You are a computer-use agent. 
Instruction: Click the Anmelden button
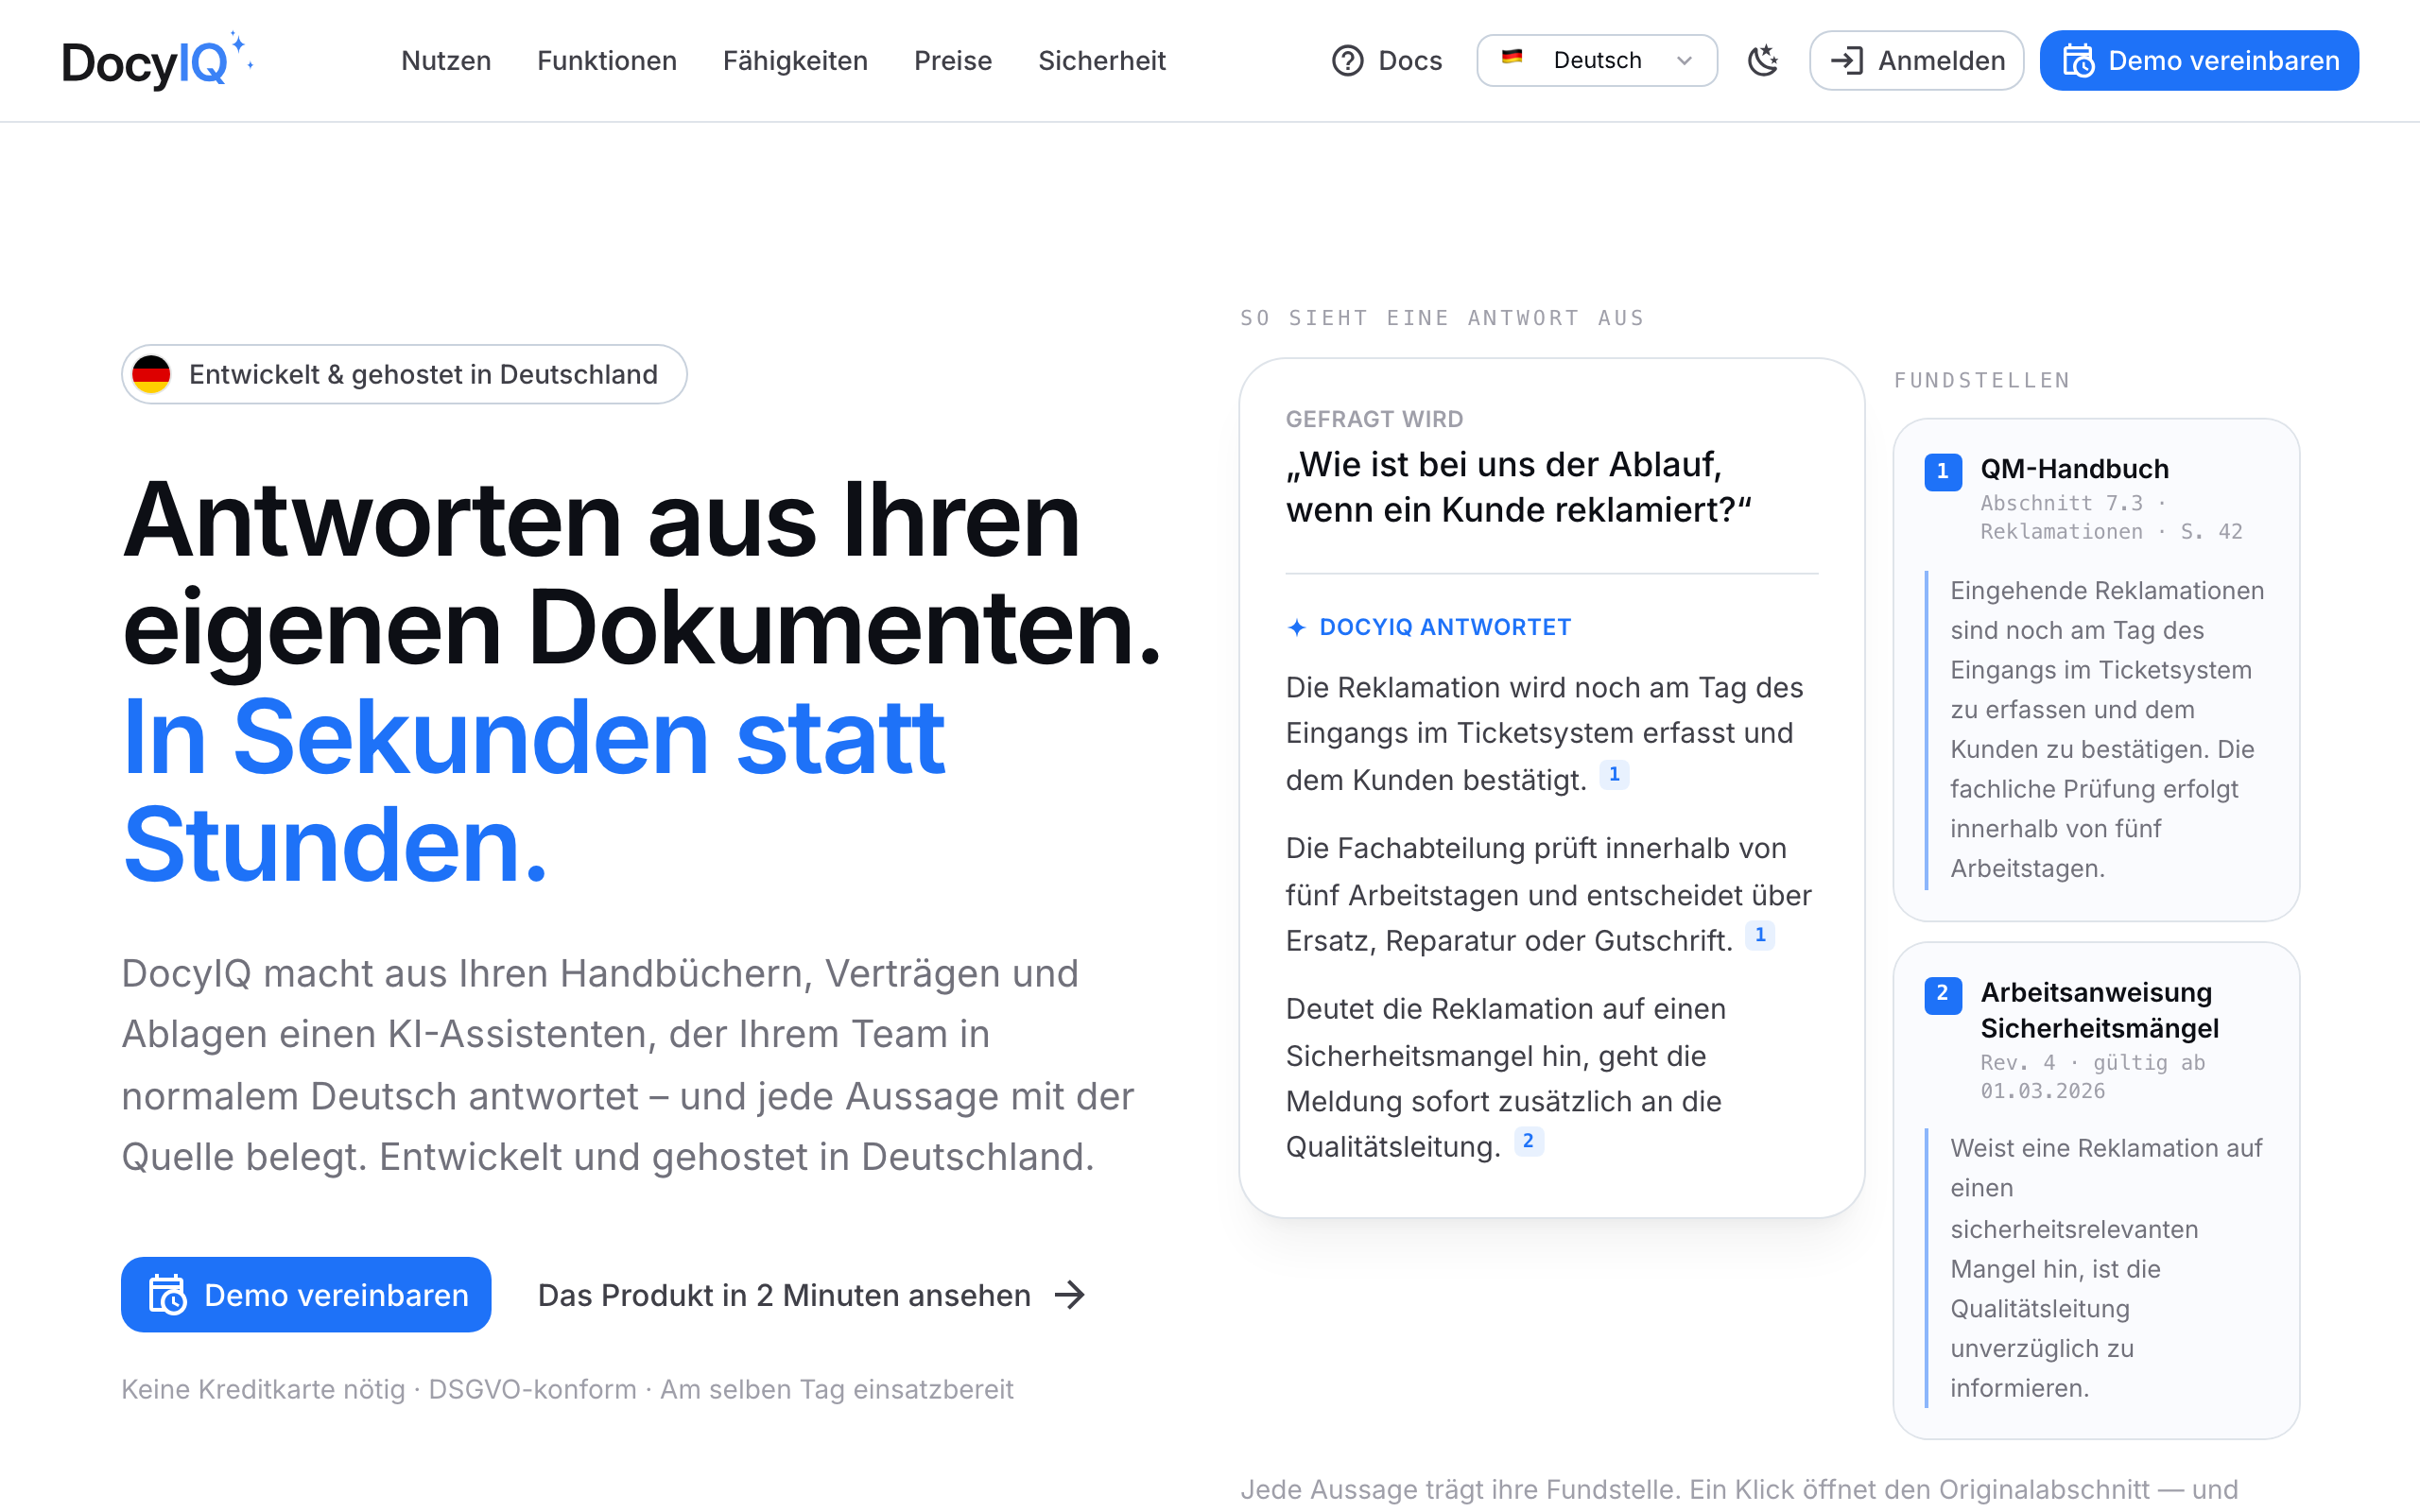(x=1916, y=61)
